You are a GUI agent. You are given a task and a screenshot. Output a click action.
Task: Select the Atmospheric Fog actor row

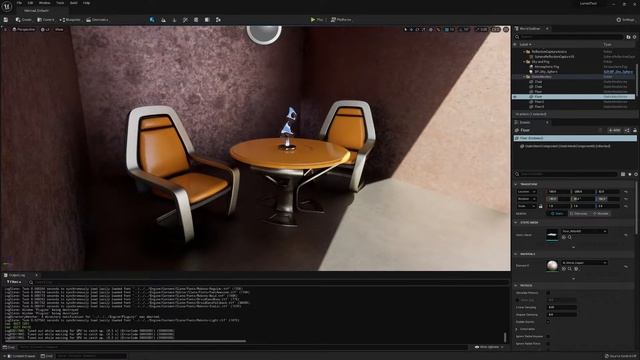(573, 67)
